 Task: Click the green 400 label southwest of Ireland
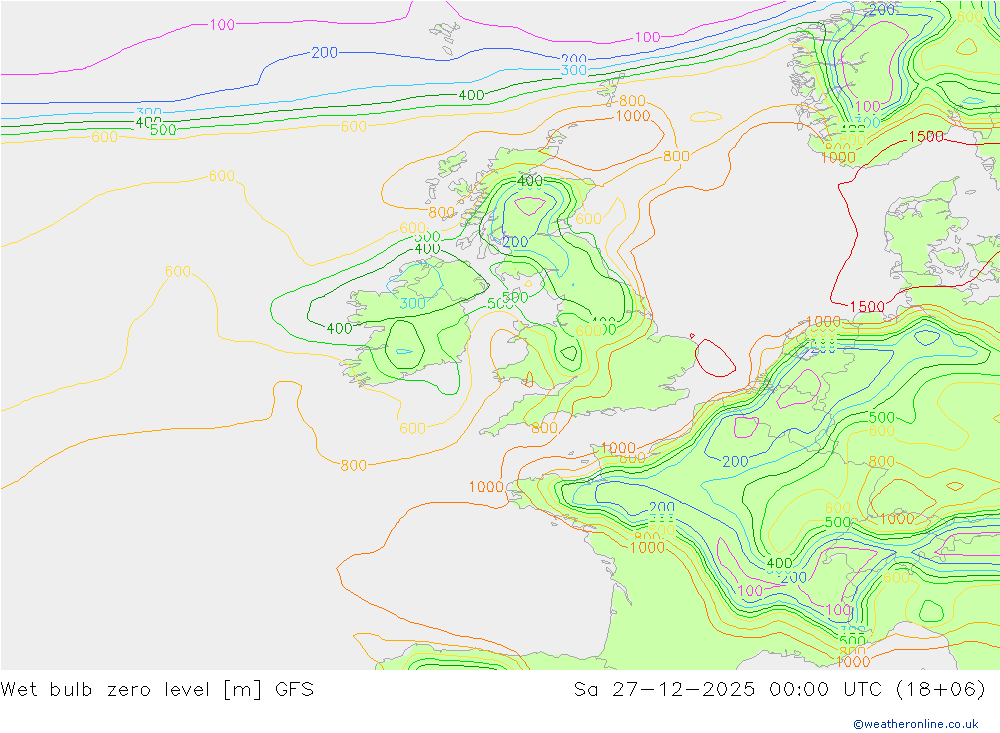[339, 328]
